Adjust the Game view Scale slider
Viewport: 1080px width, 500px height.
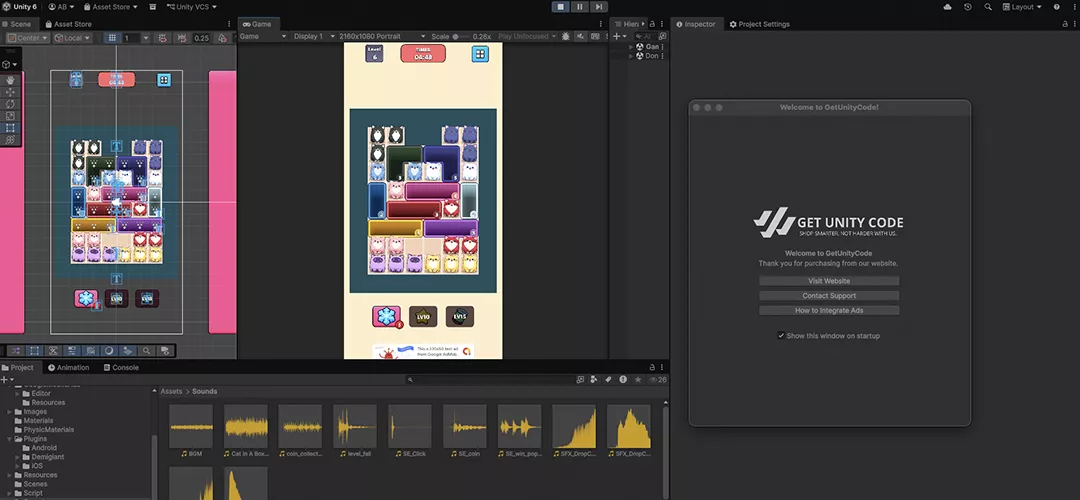(456, 37)
